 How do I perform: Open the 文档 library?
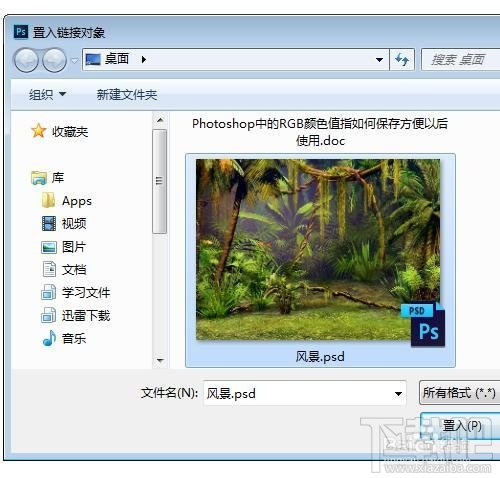click(74, 269)
